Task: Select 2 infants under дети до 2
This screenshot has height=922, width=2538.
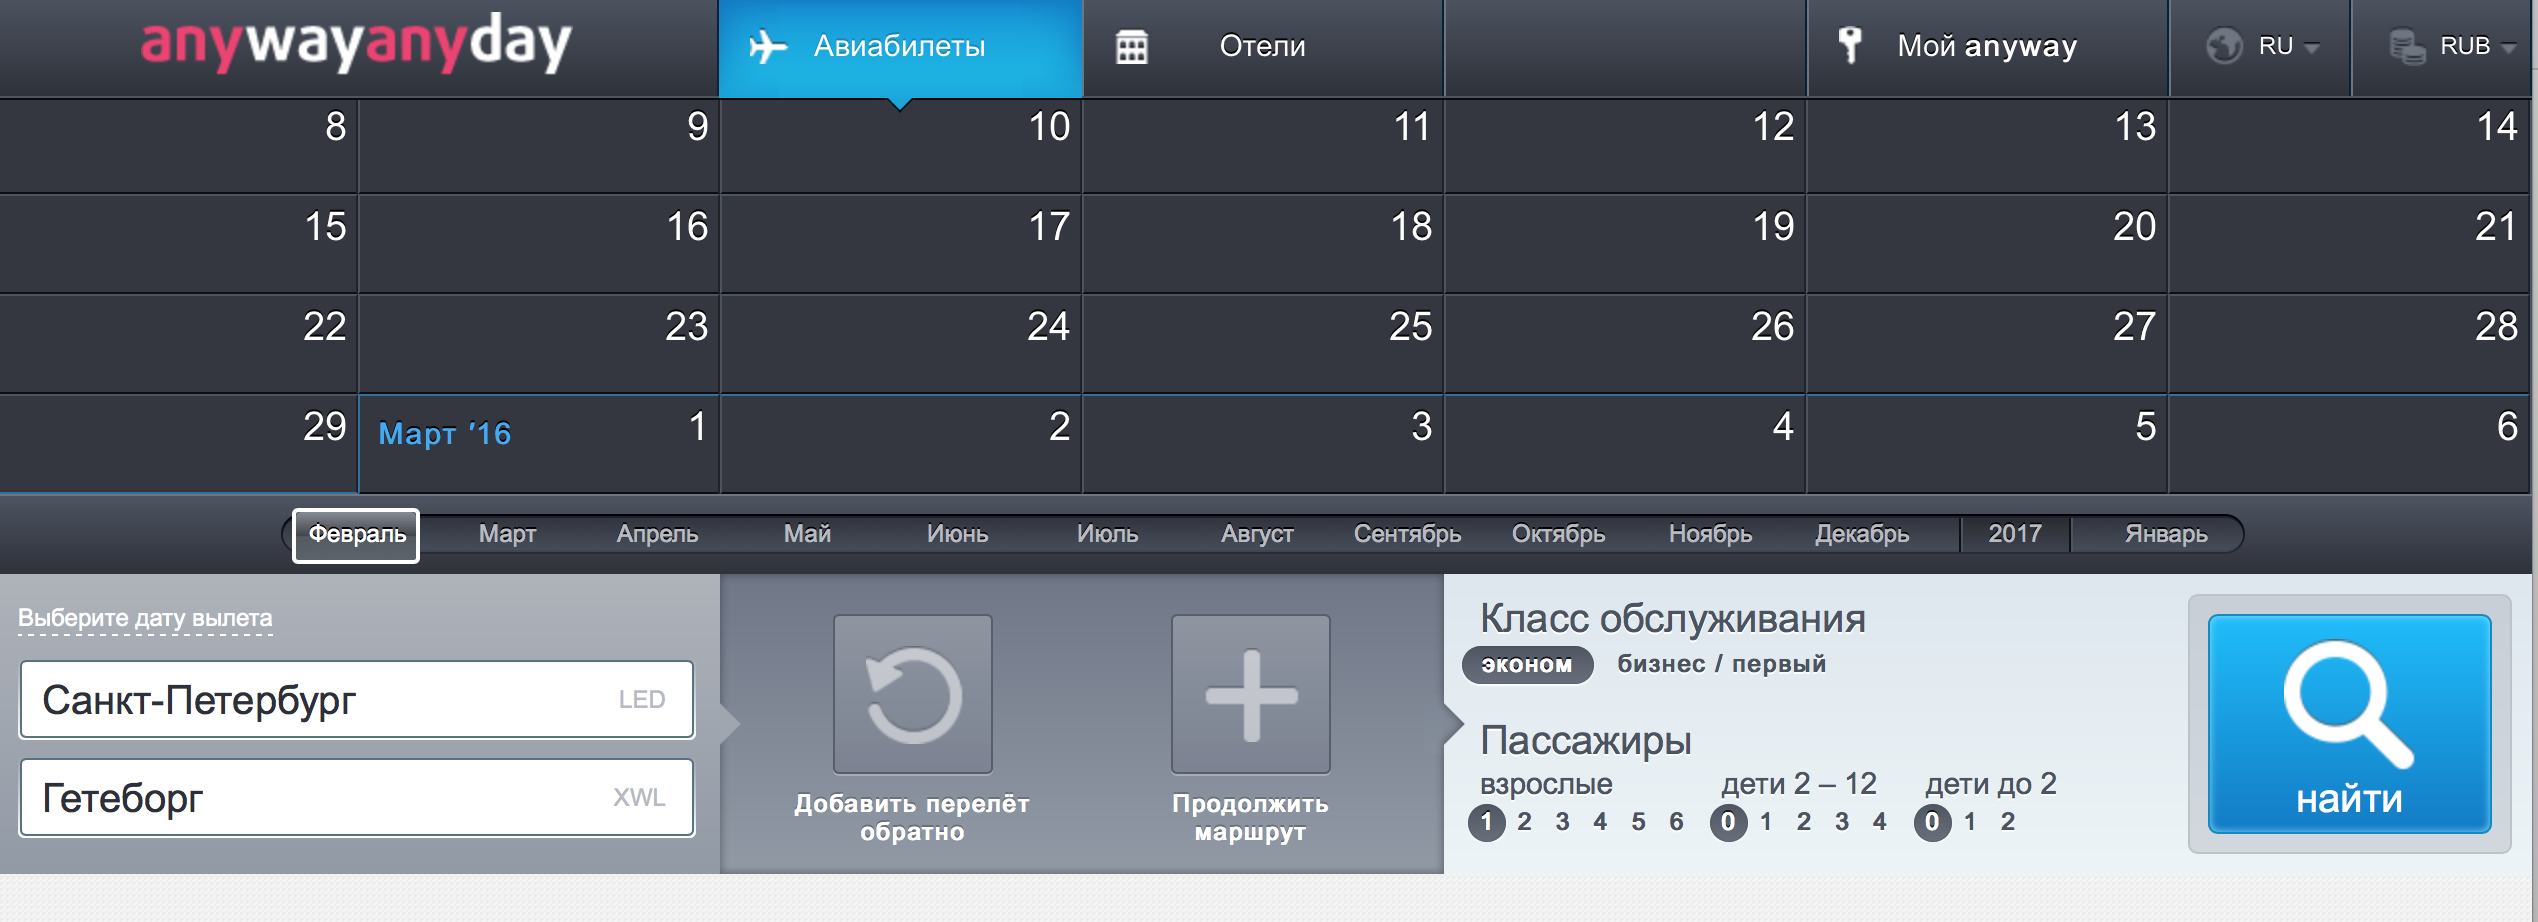Action: coord(2008,822)
